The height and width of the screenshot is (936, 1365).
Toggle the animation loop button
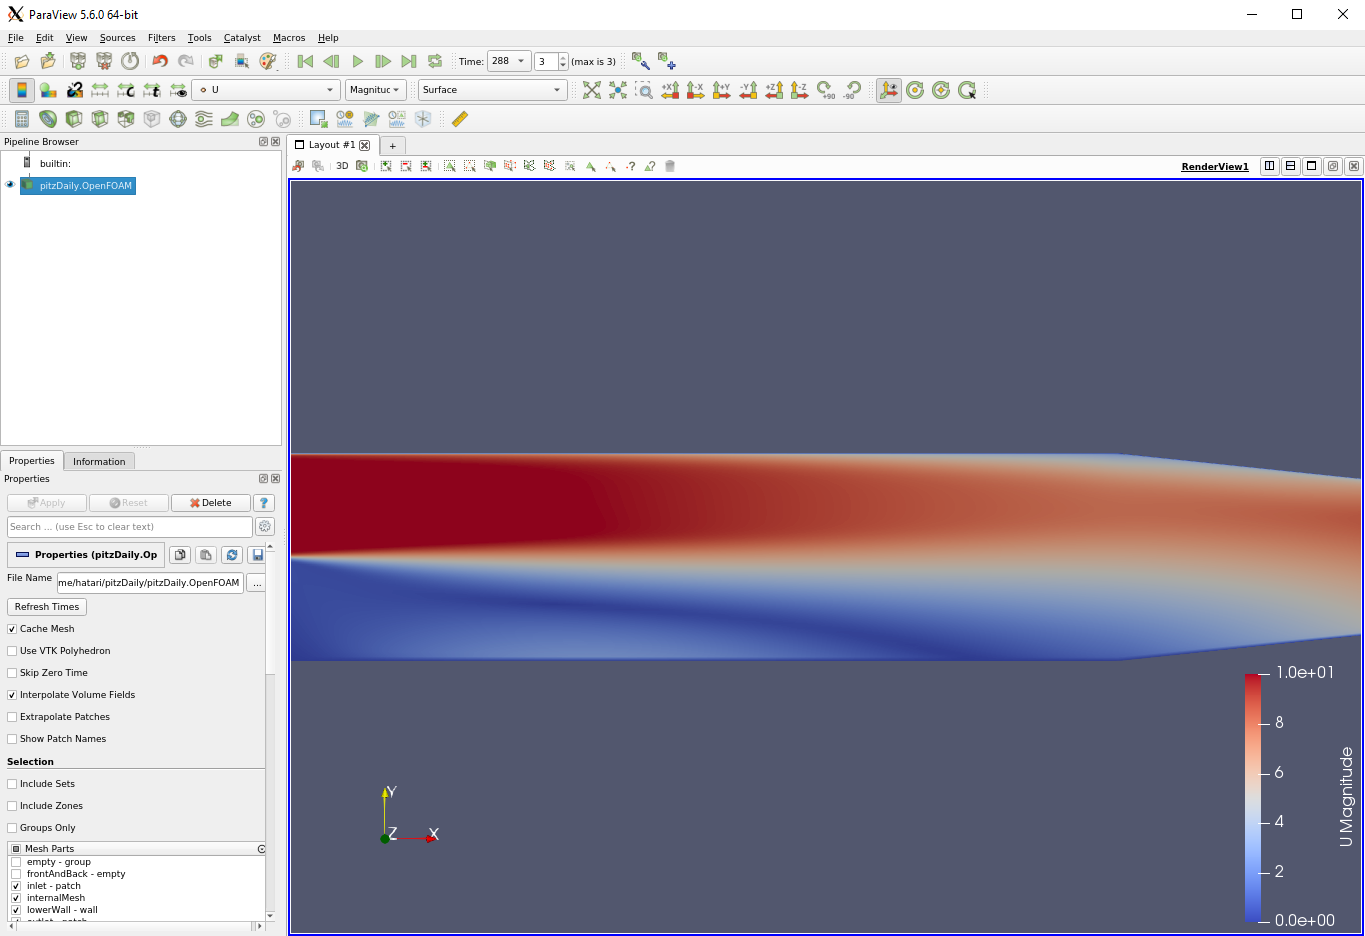point(435,61)
